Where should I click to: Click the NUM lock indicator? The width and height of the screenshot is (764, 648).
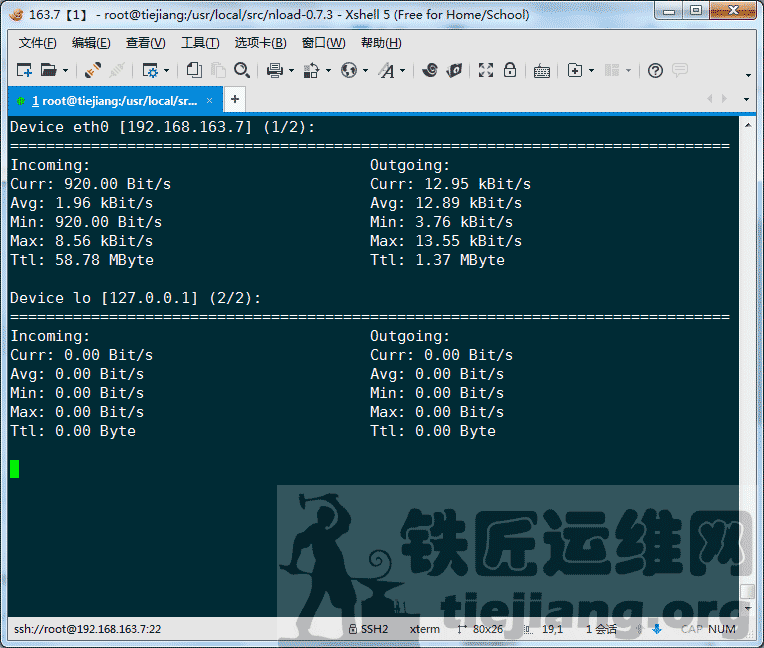coord(722,629)
